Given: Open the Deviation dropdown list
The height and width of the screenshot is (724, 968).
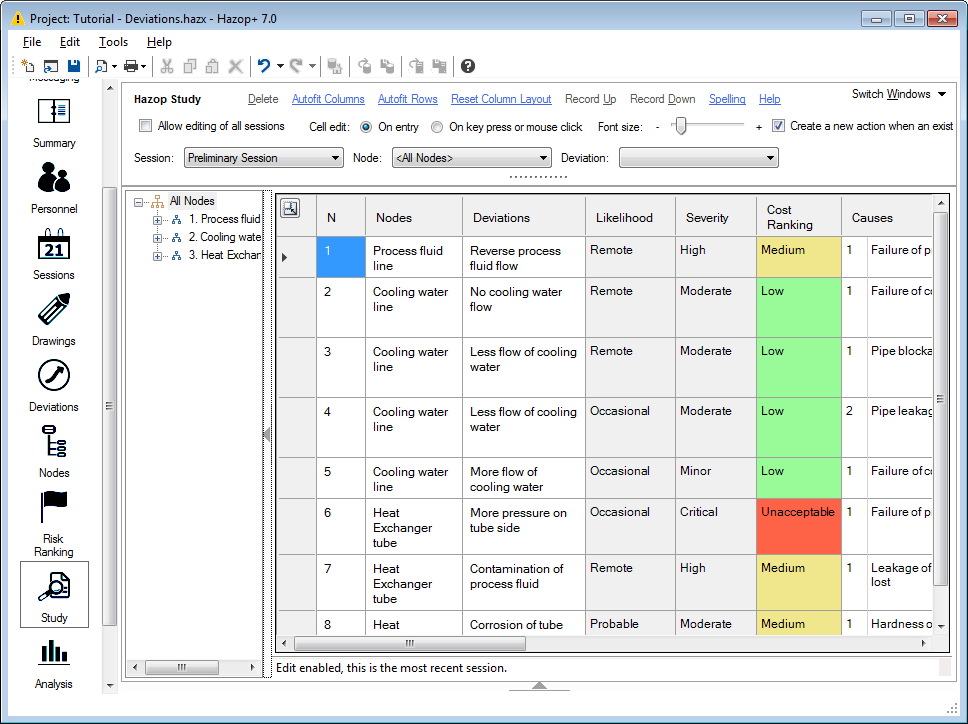Looking at the screenshot, I should click(x=698, y=158).
